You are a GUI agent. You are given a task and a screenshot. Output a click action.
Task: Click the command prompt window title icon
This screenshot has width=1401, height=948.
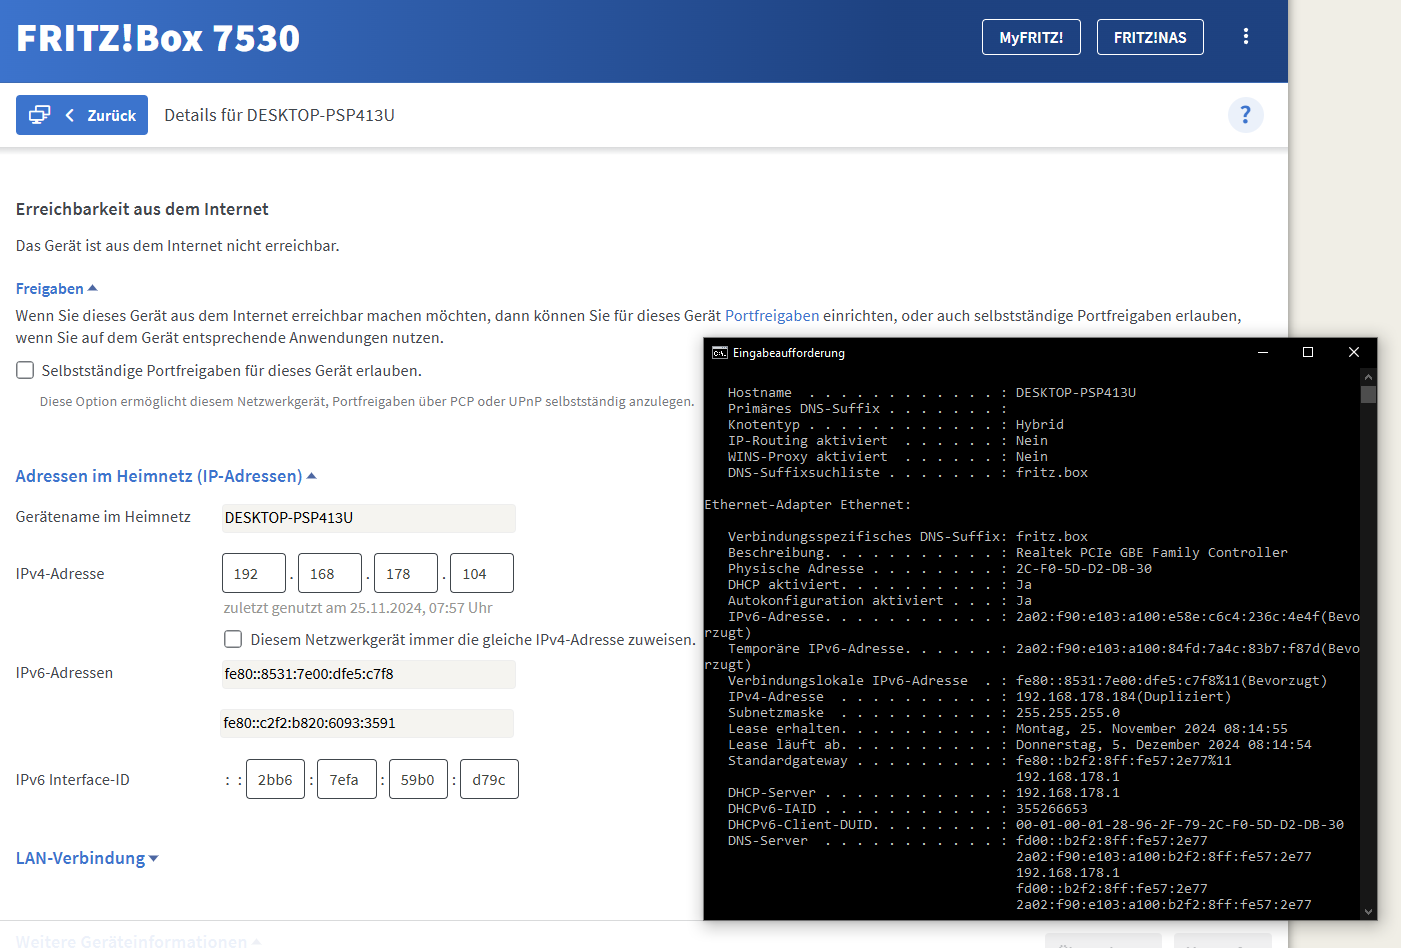tap(719, 353)
